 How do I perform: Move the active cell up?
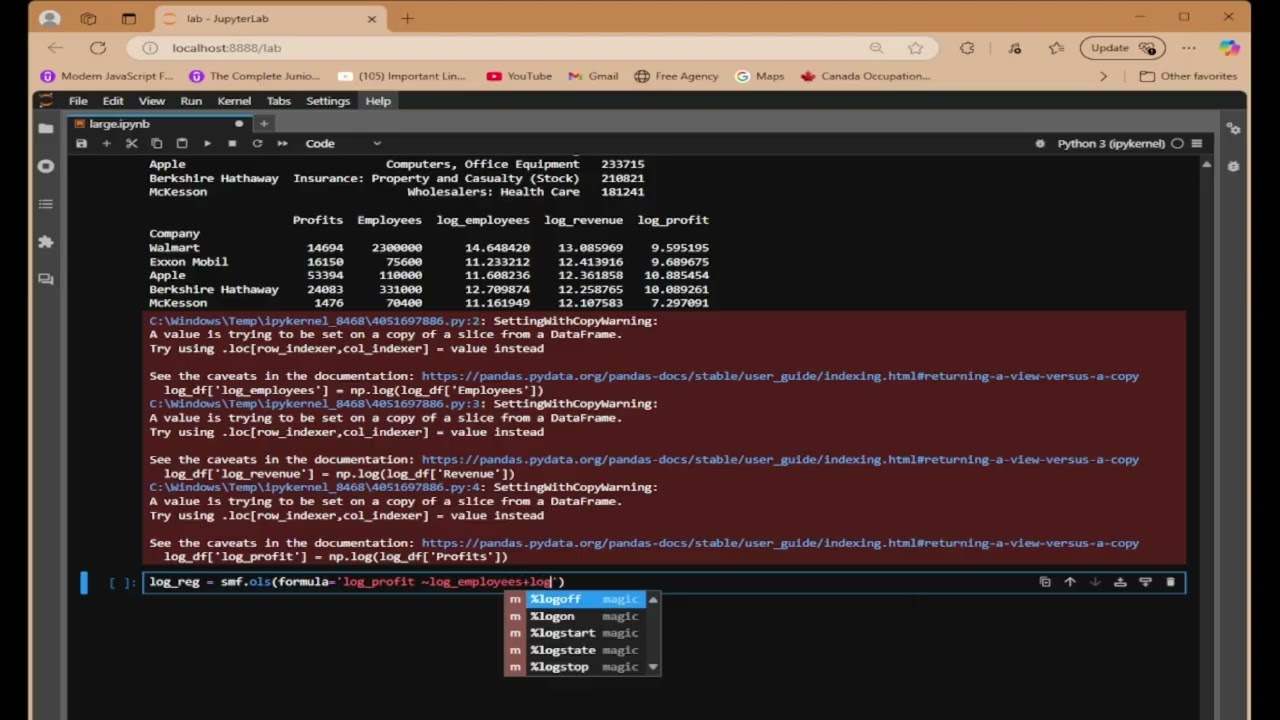click(x=1070, y=582)
